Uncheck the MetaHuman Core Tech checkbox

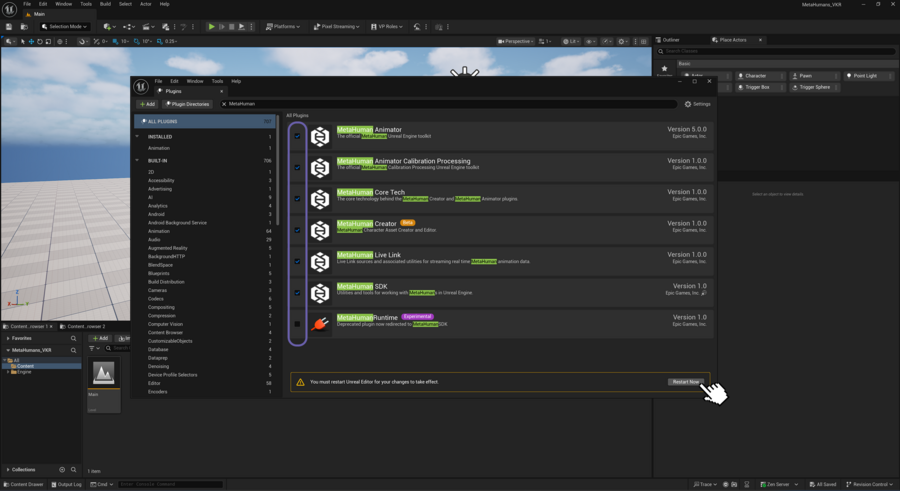point(297,199)
